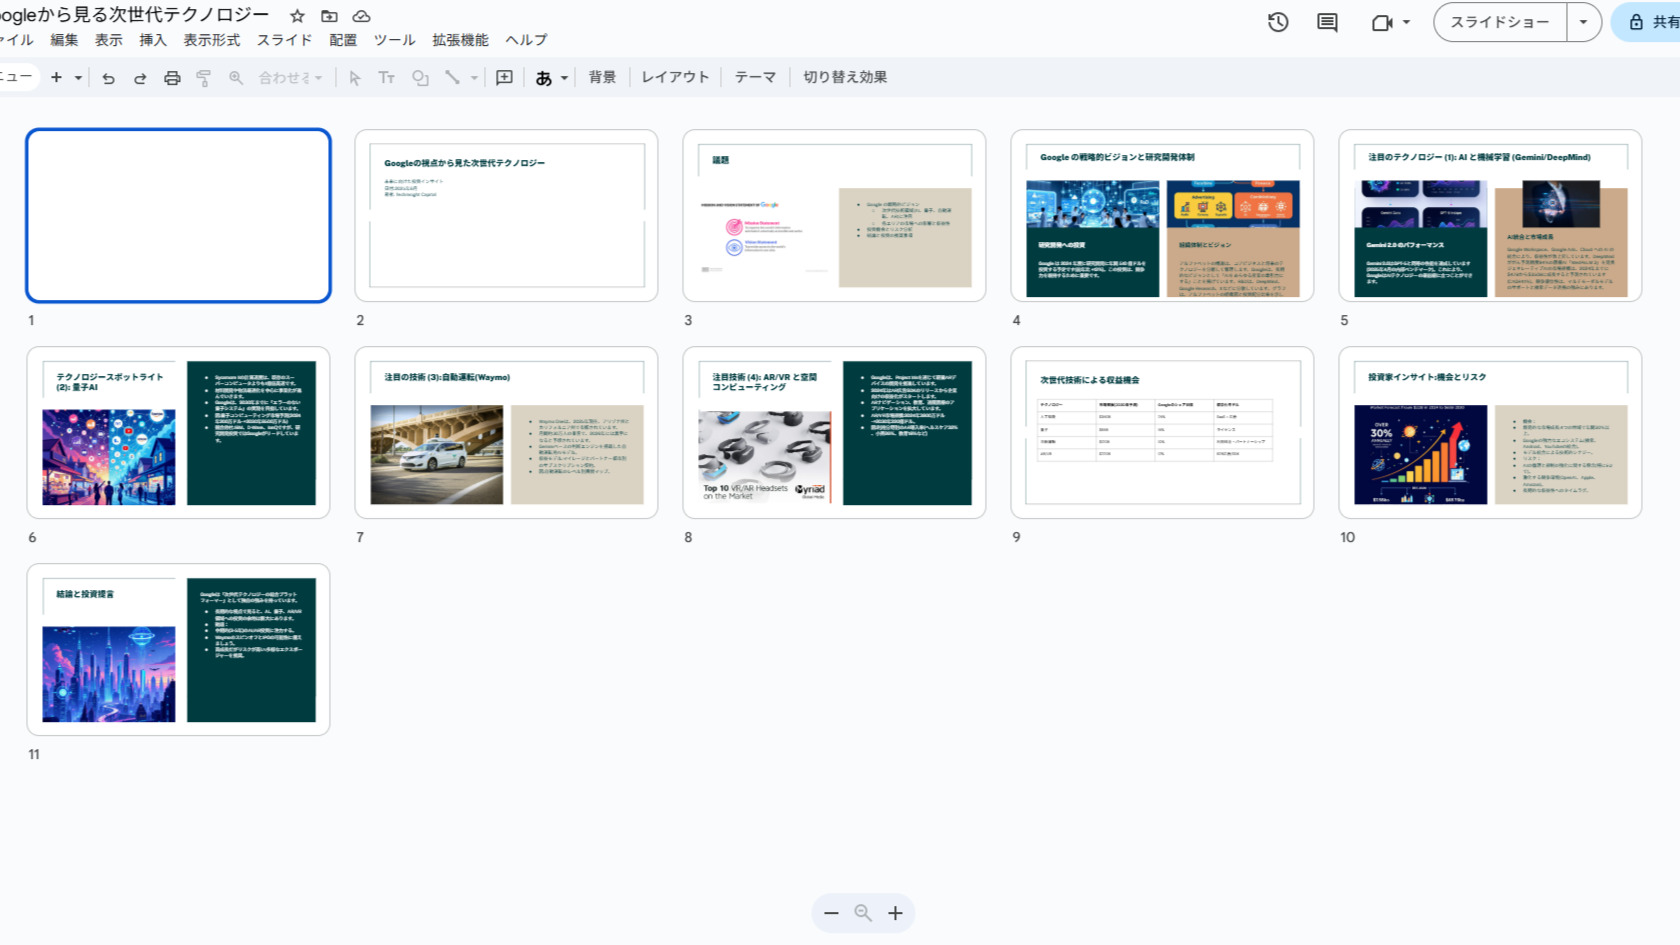Open the print icon
The width and height of the screenshot is (1680, 945).
[x=171, y=77]
